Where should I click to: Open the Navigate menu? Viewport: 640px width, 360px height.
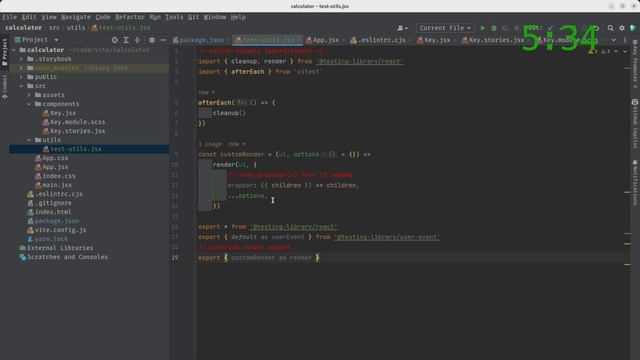pyautogui.click(x=76, y=17)
